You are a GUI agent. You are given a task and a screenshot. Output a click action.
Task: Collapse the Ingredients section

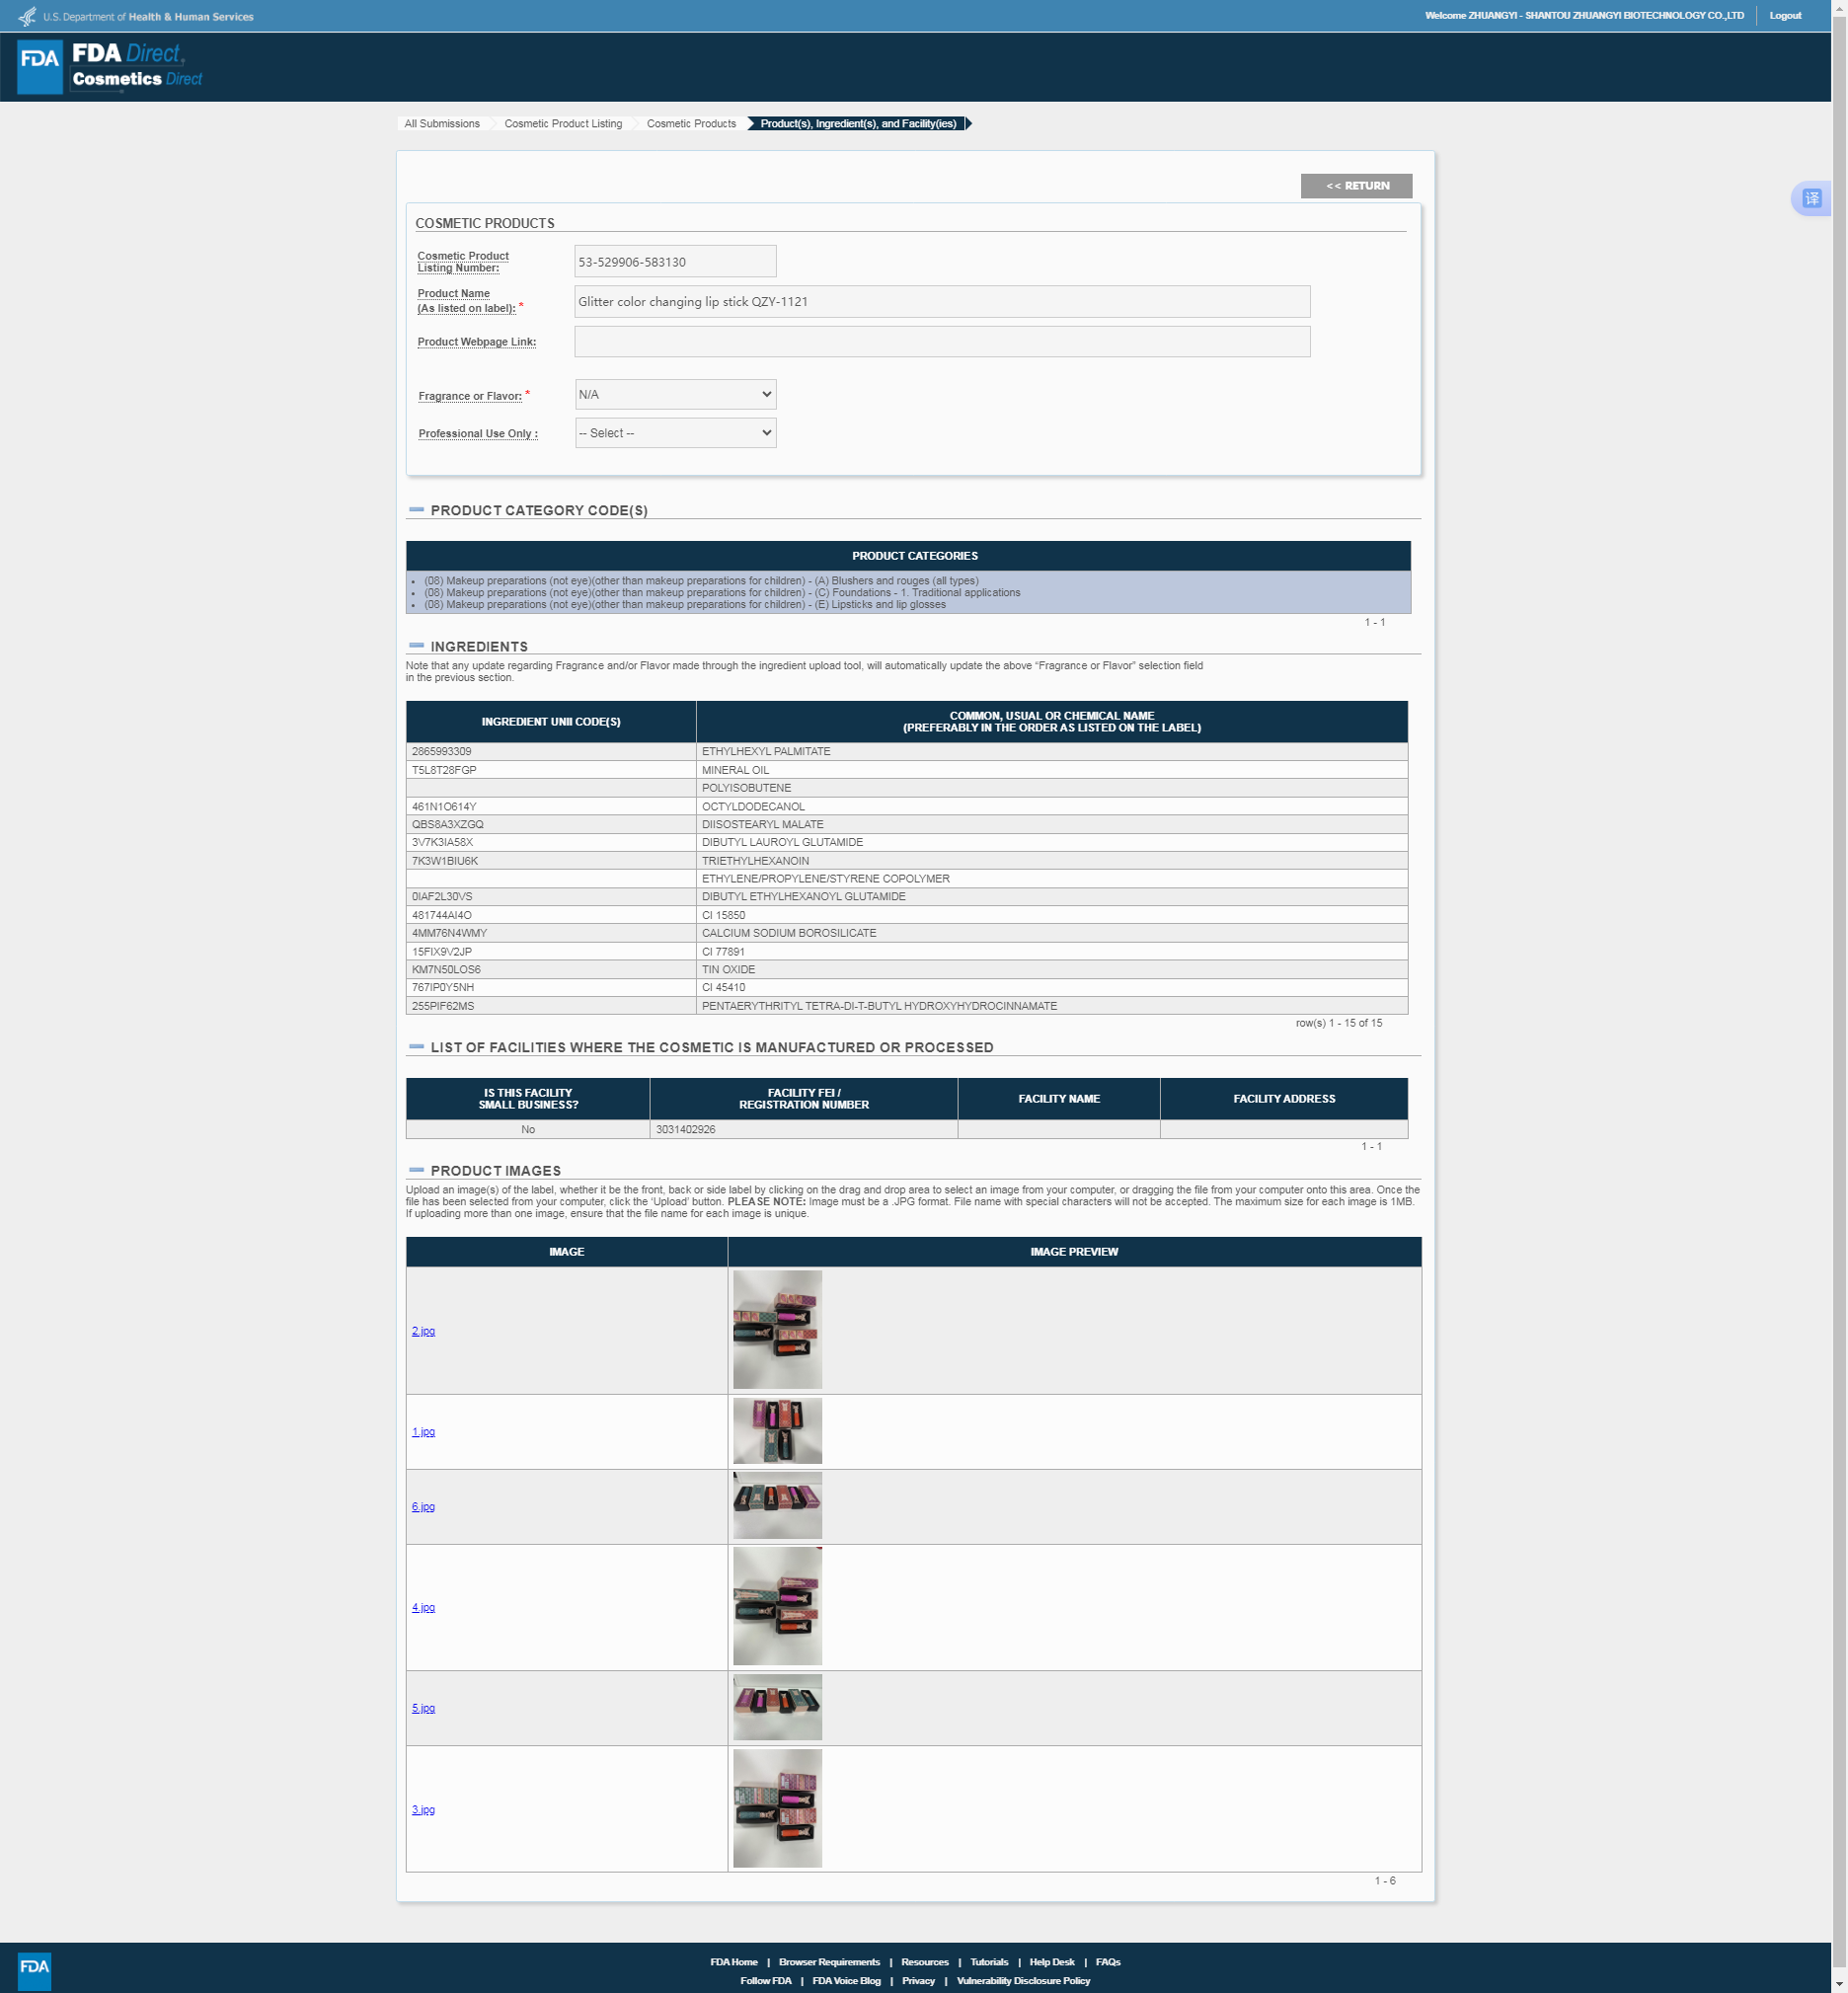(417, 646)
